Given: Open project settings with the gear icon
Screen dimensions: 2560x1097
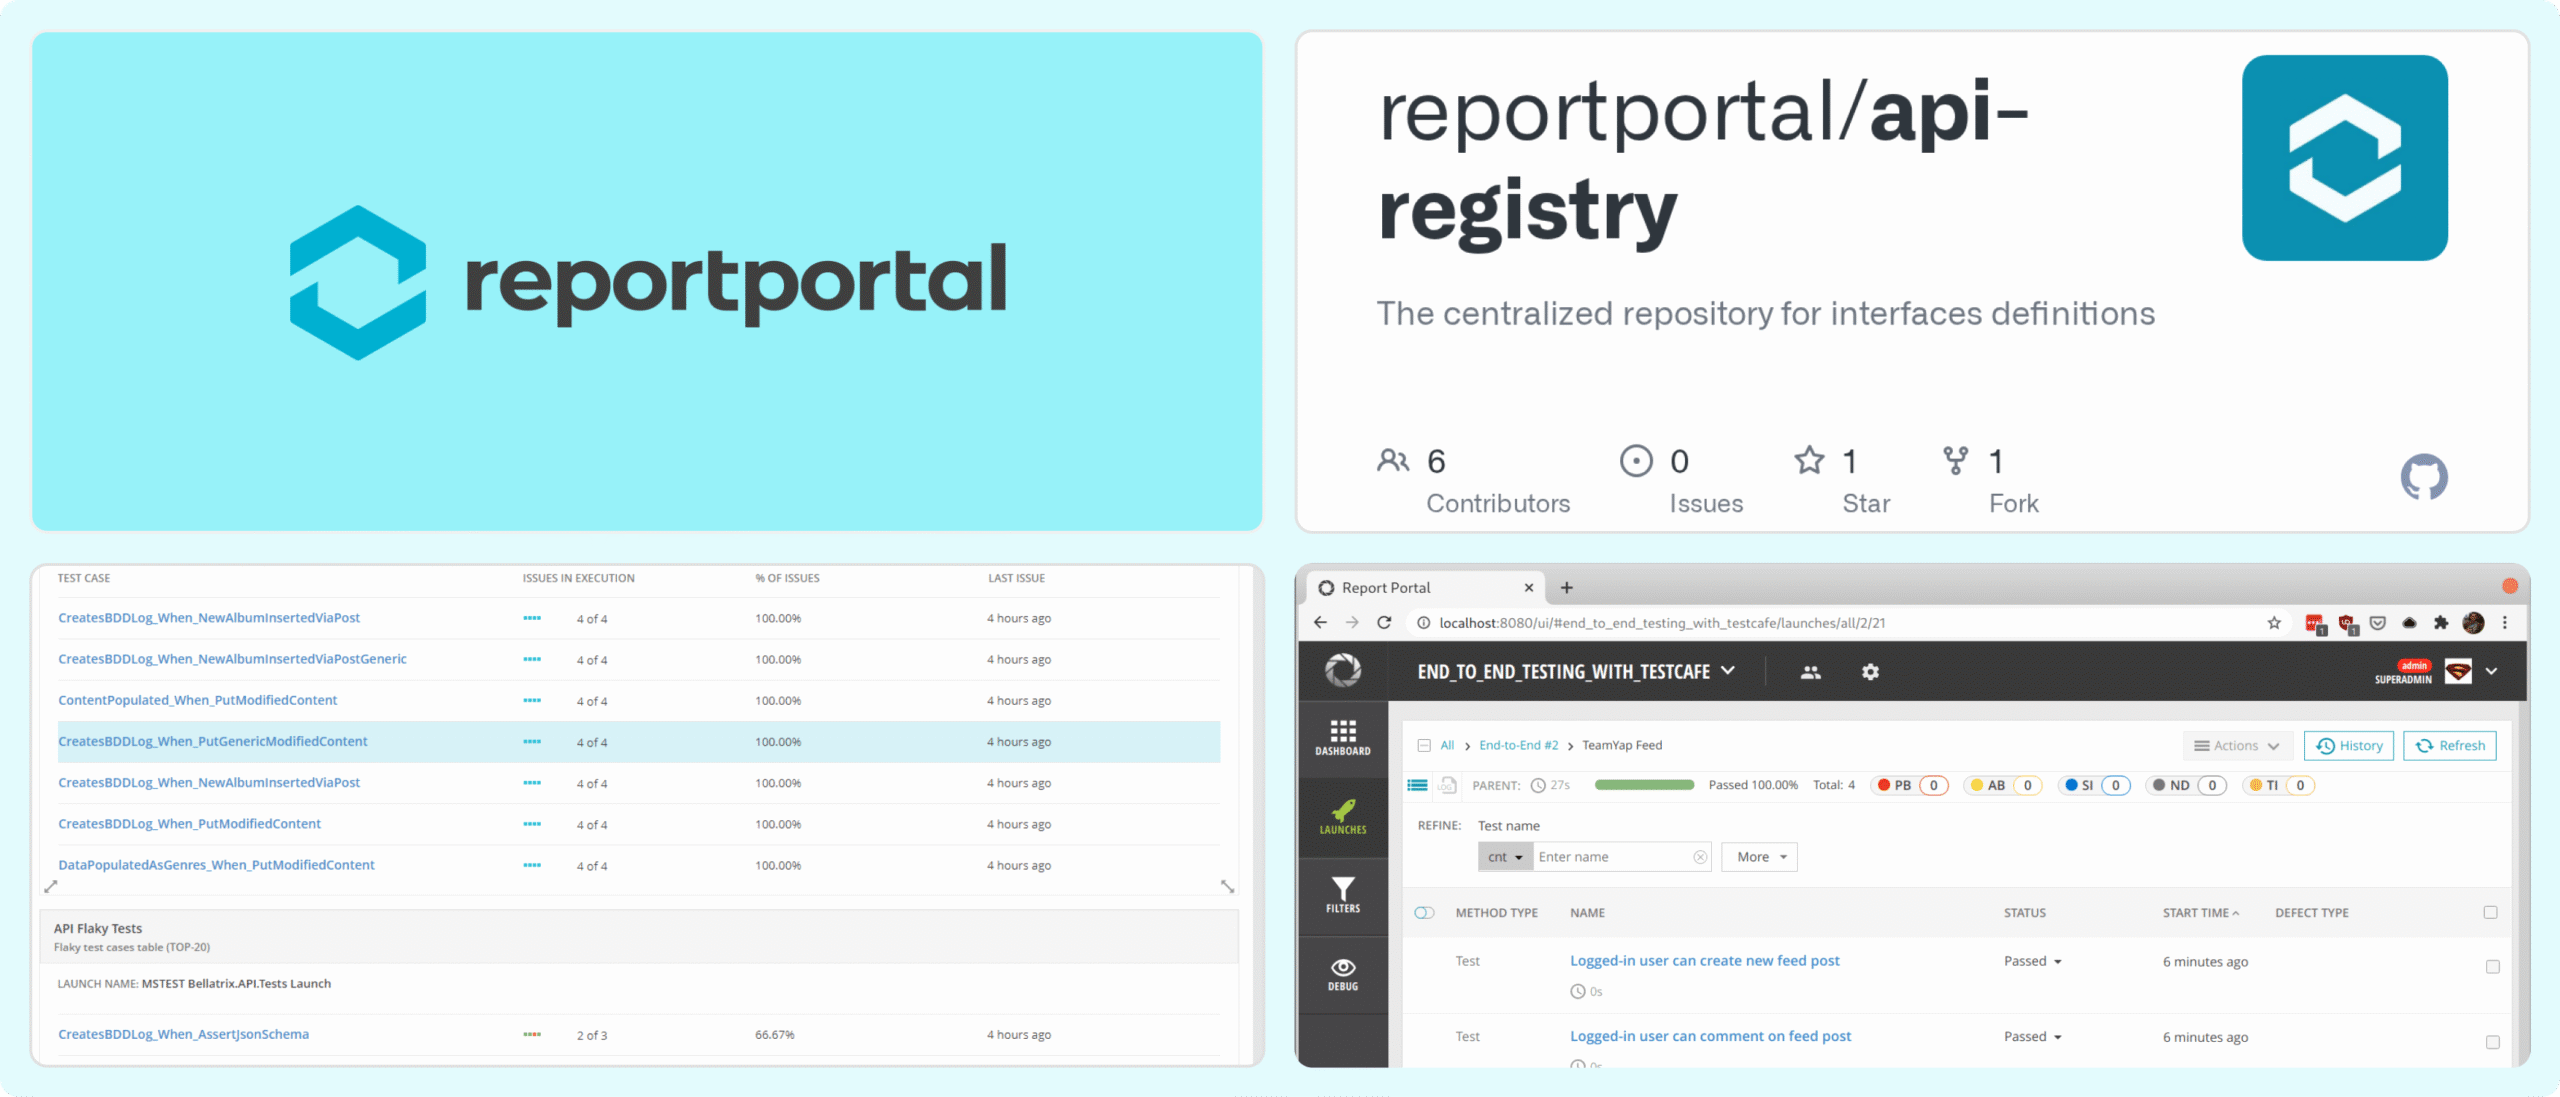Looking at the screenshot, I should tap(1869, 671).
